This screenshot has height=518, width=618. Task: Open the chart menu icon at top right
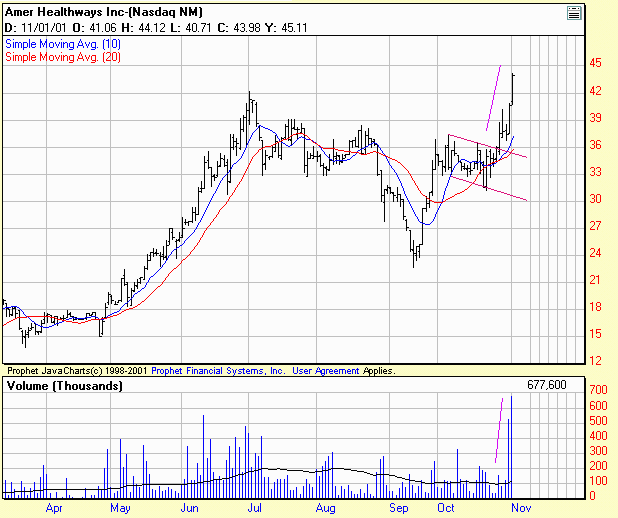click(574, 13)
